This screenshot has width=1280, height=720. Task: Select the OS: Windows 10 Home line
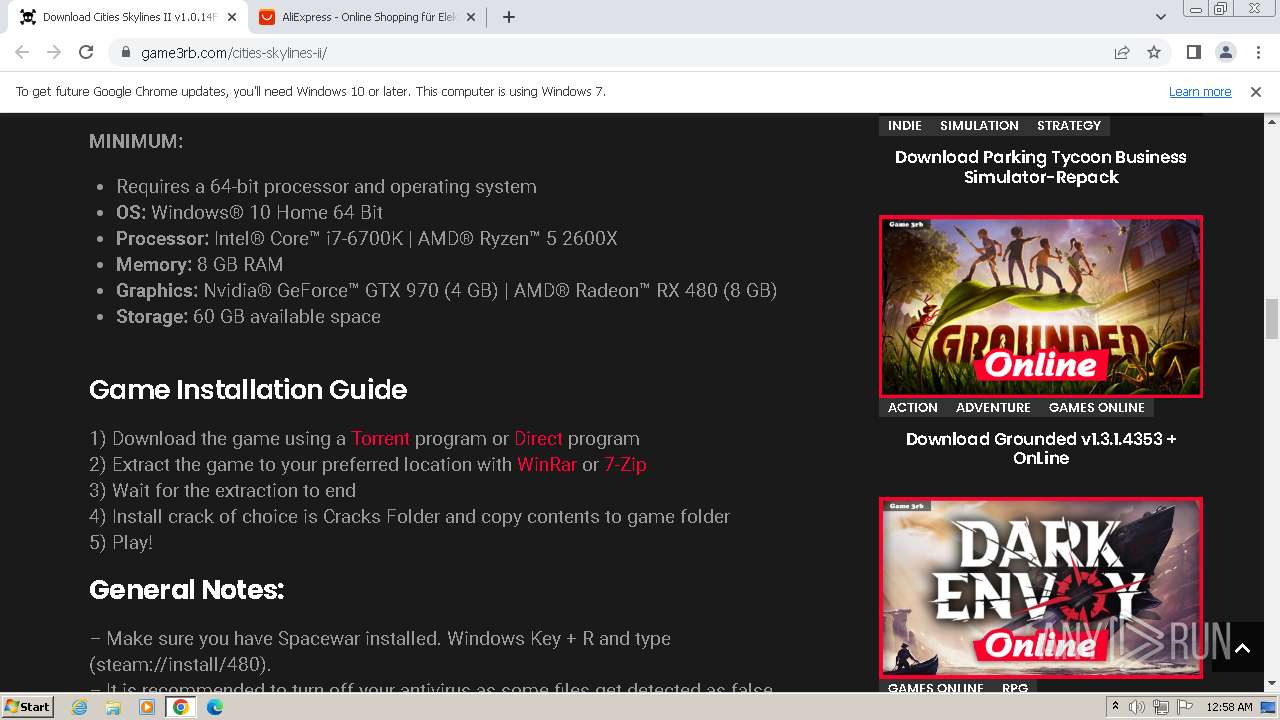click(249, 212)
